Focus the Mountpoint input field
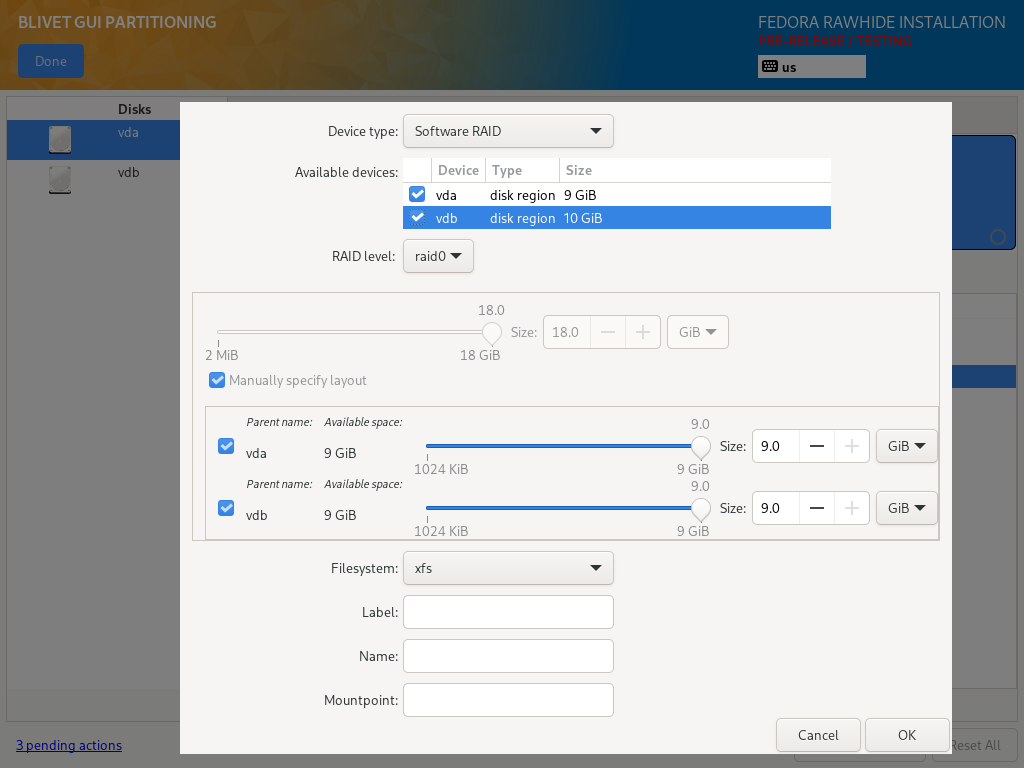 click(508, 700)
